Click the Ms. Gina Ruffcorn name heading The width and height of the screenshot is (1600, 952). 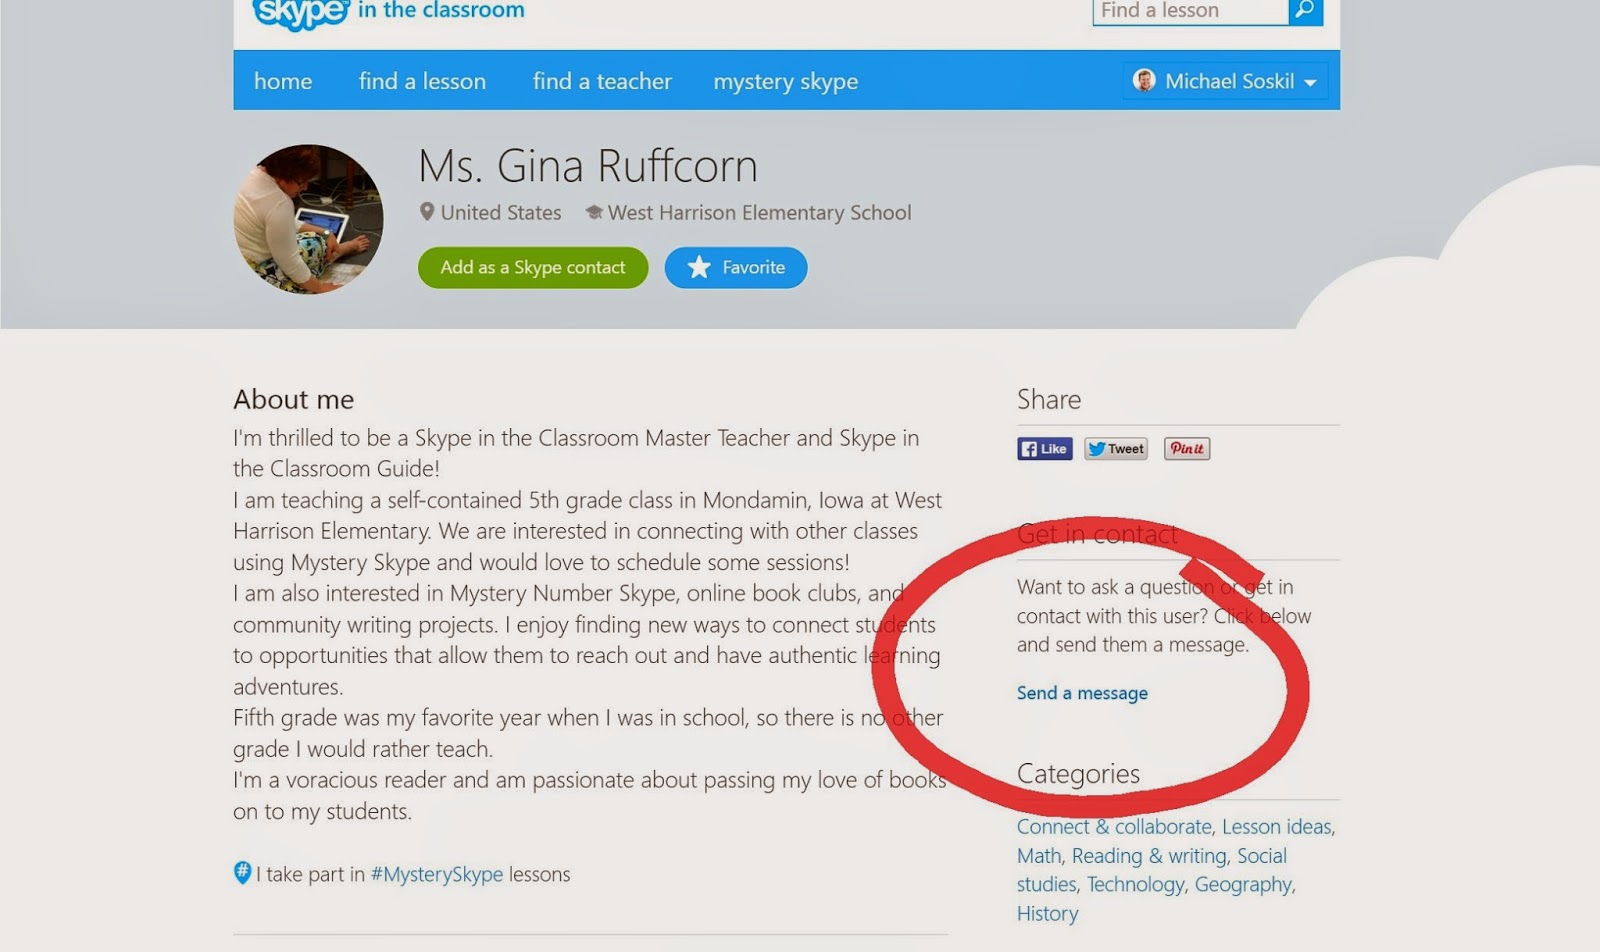point(588,165)
